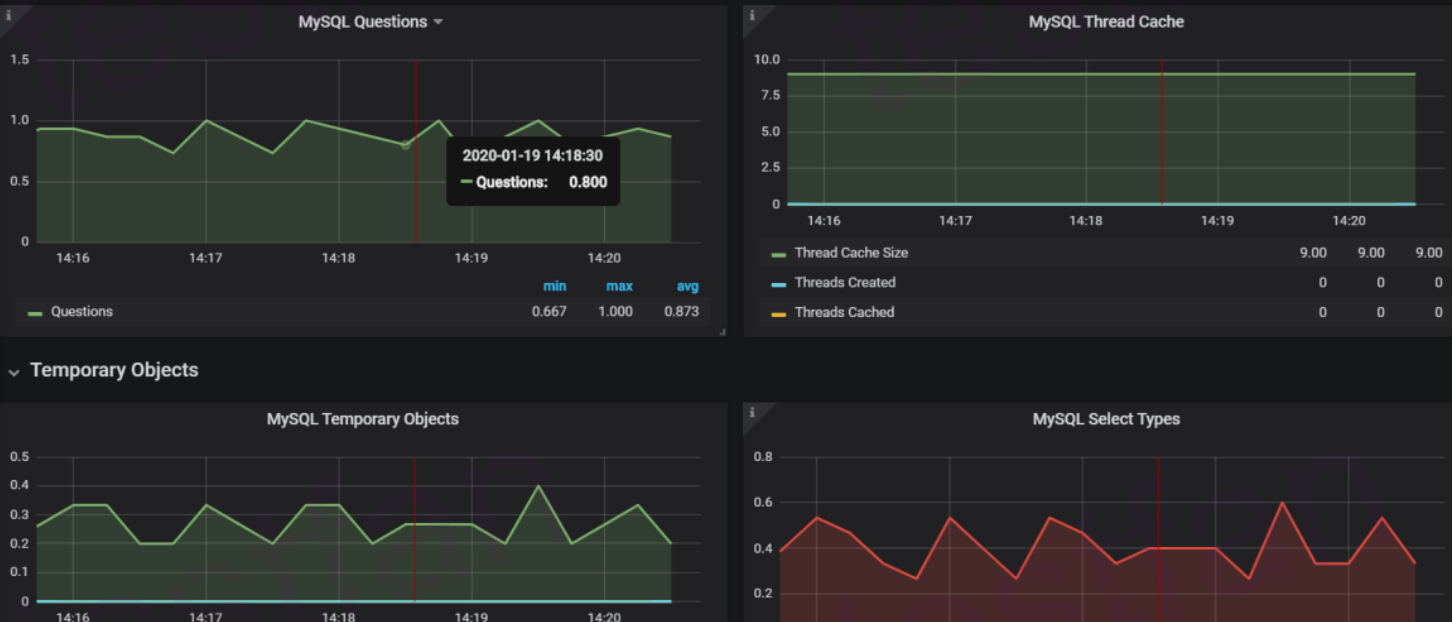1454x622 pixels.
Task: Toggle the Threads Cached legend series
Action: click(x=844, y=312)
